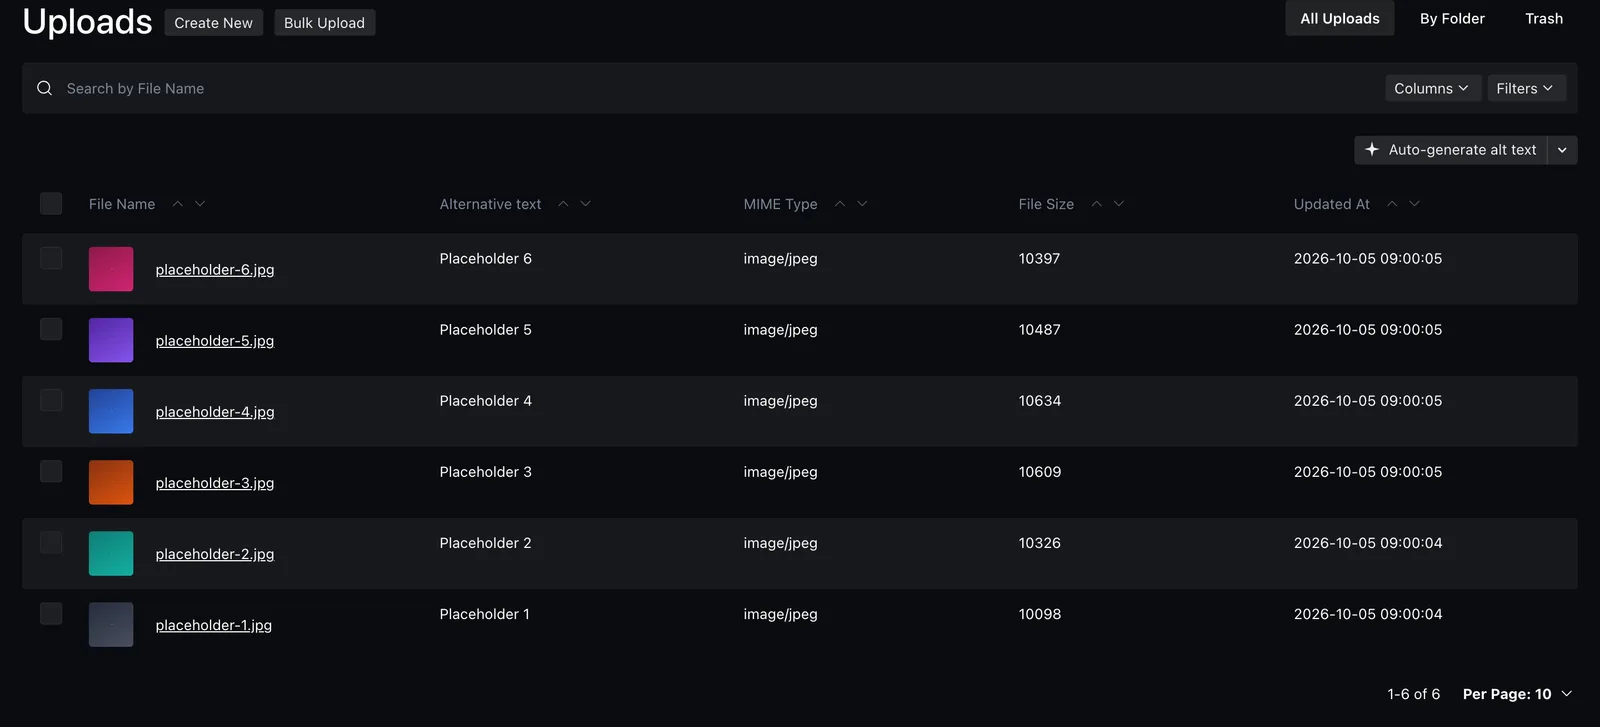Open the Trash view
This screenshot has height=727, width=1600.
click(x=1544, y=18)
